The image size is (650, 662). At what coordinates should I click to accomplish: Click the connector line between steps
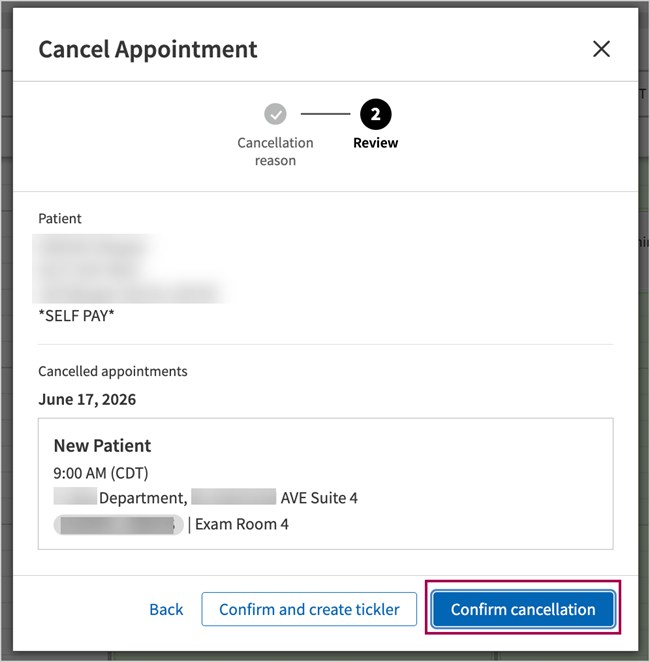(x=325, y=114)
